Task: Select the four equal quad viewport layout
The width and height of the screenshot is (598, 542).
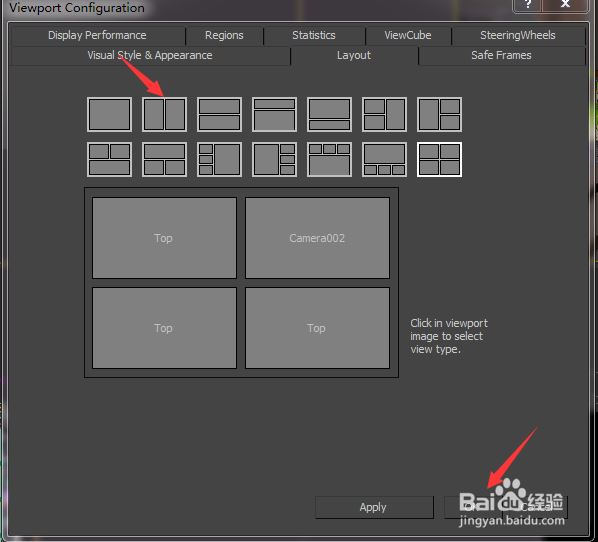Action: 439,159
